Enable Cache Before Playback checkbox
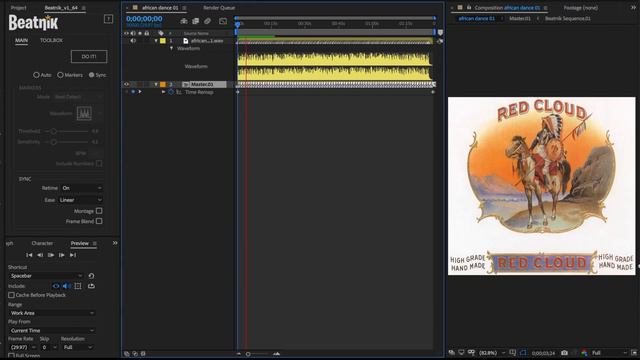The image size is (640, 360). 11,295
